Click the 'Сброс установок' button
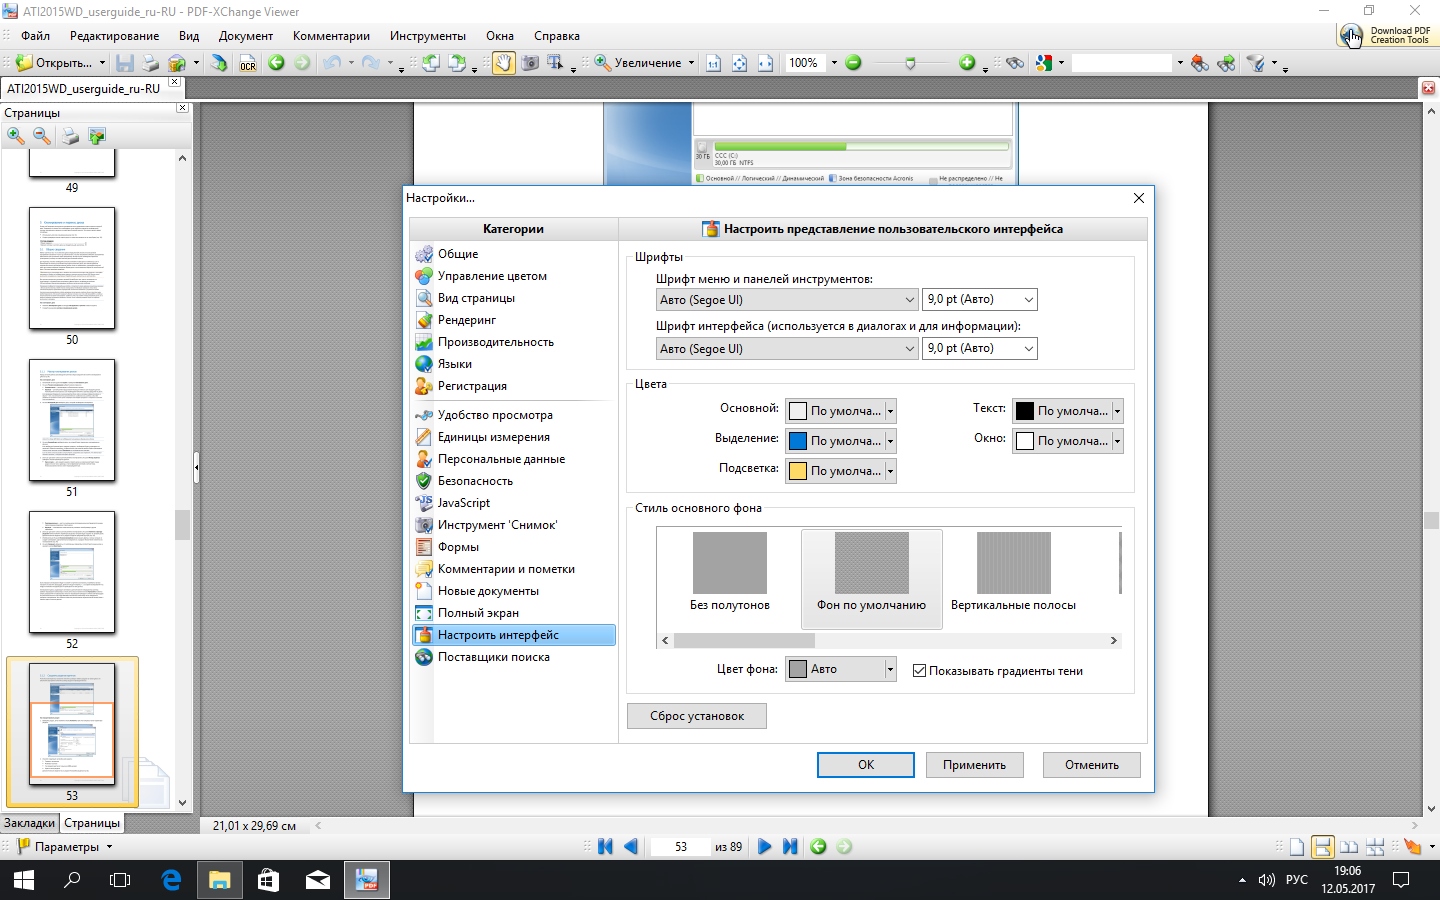 (x=697, y=716)
